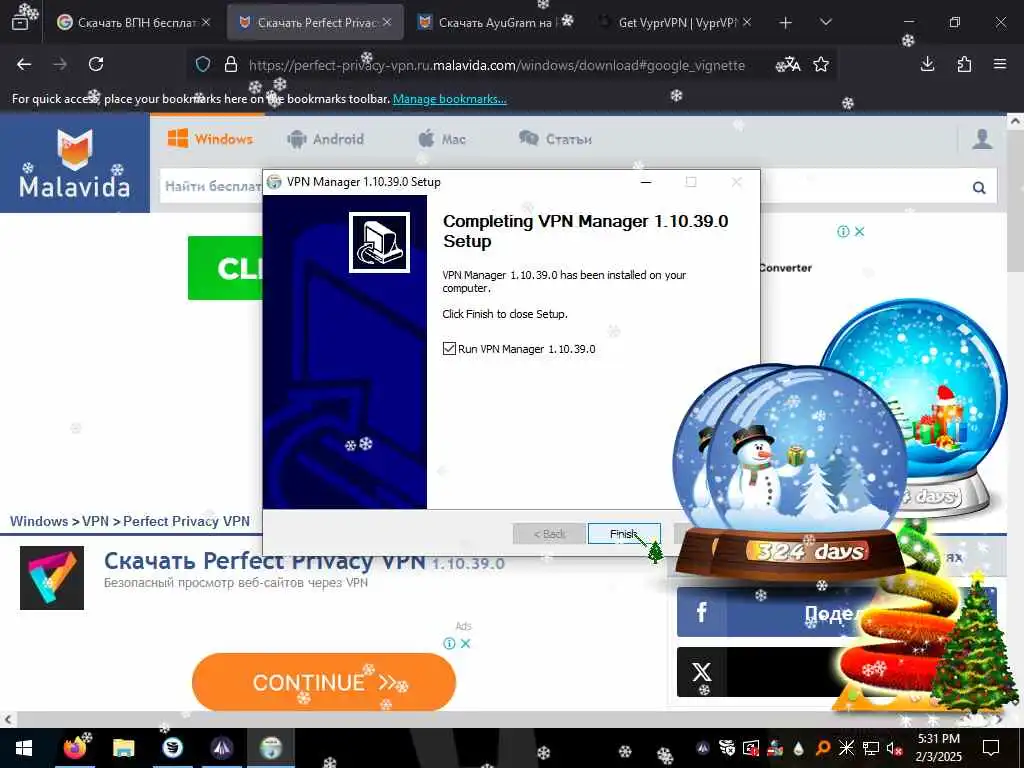The height and width of the screenshot is (768, 1024).
Task: Open tracking protection shield icon
Action: (x=203, y=64)
